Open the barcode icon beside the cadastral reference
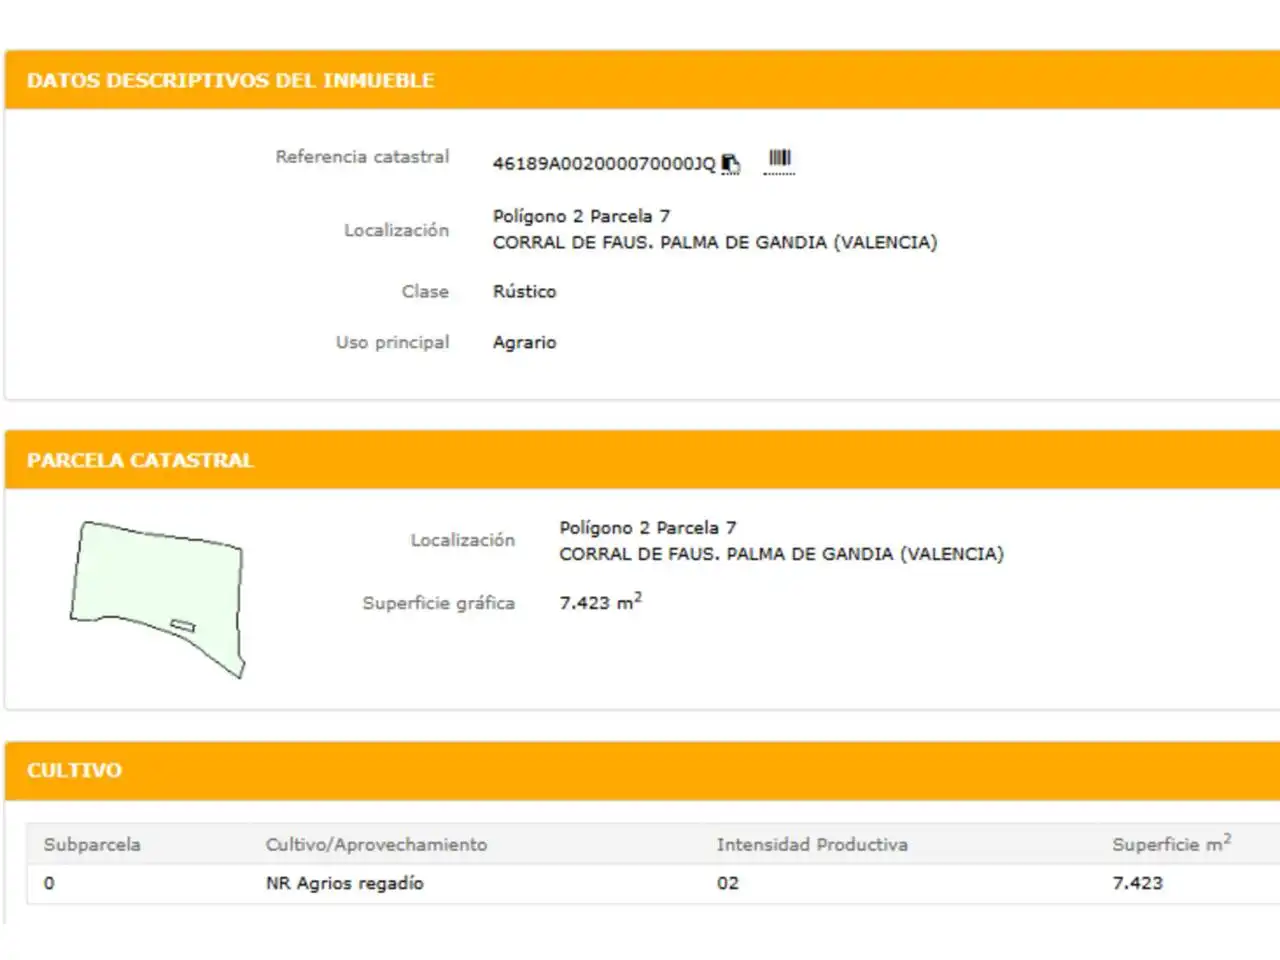1280x960 pixels. (x=779, y=160)
